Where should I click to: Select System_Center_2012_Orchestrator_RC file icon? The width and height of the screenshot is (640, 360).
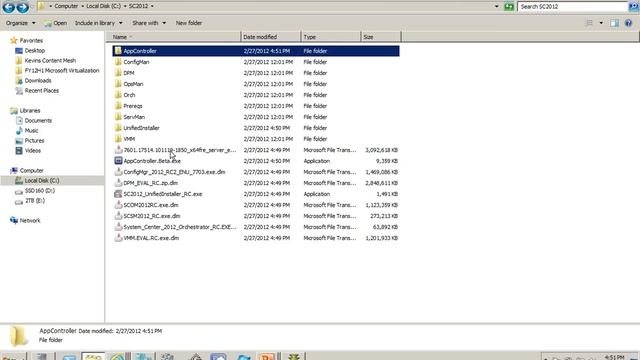(118, 227)
